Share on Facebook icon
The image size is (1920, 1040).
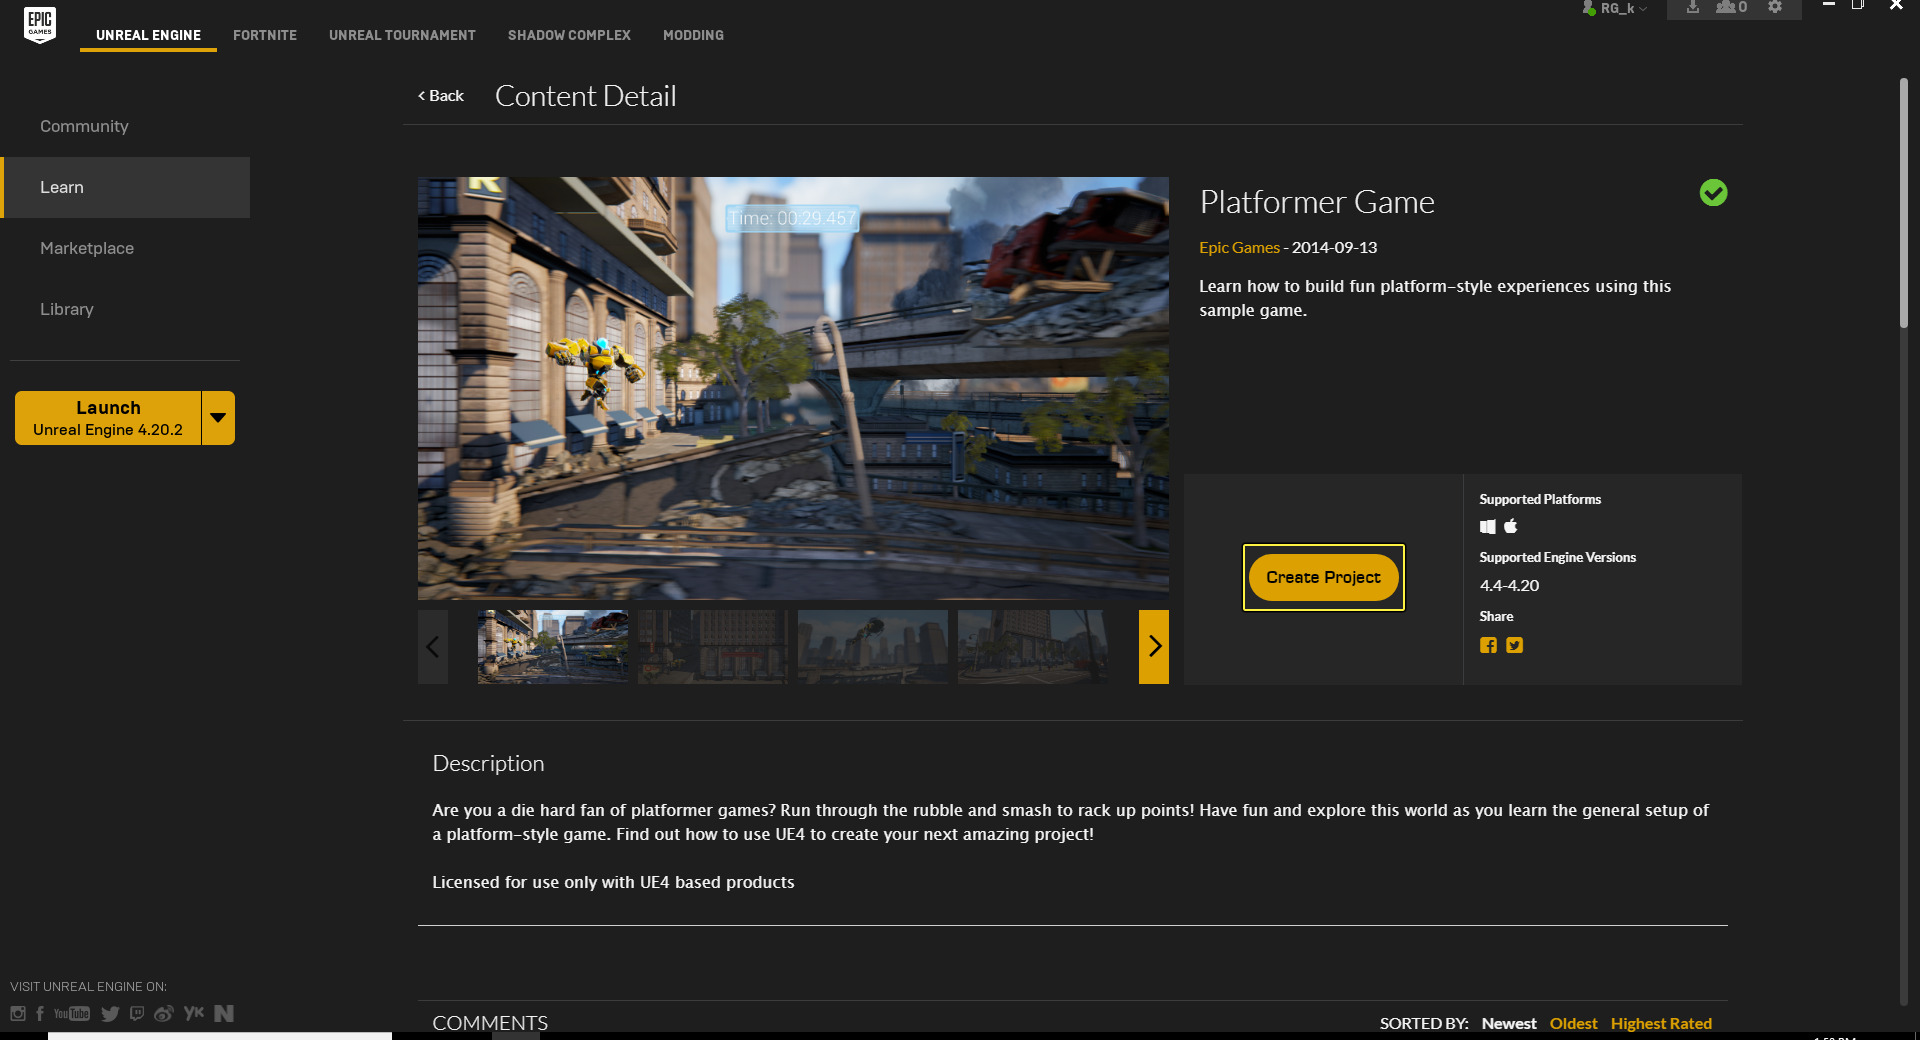(x=1488, y=646)
